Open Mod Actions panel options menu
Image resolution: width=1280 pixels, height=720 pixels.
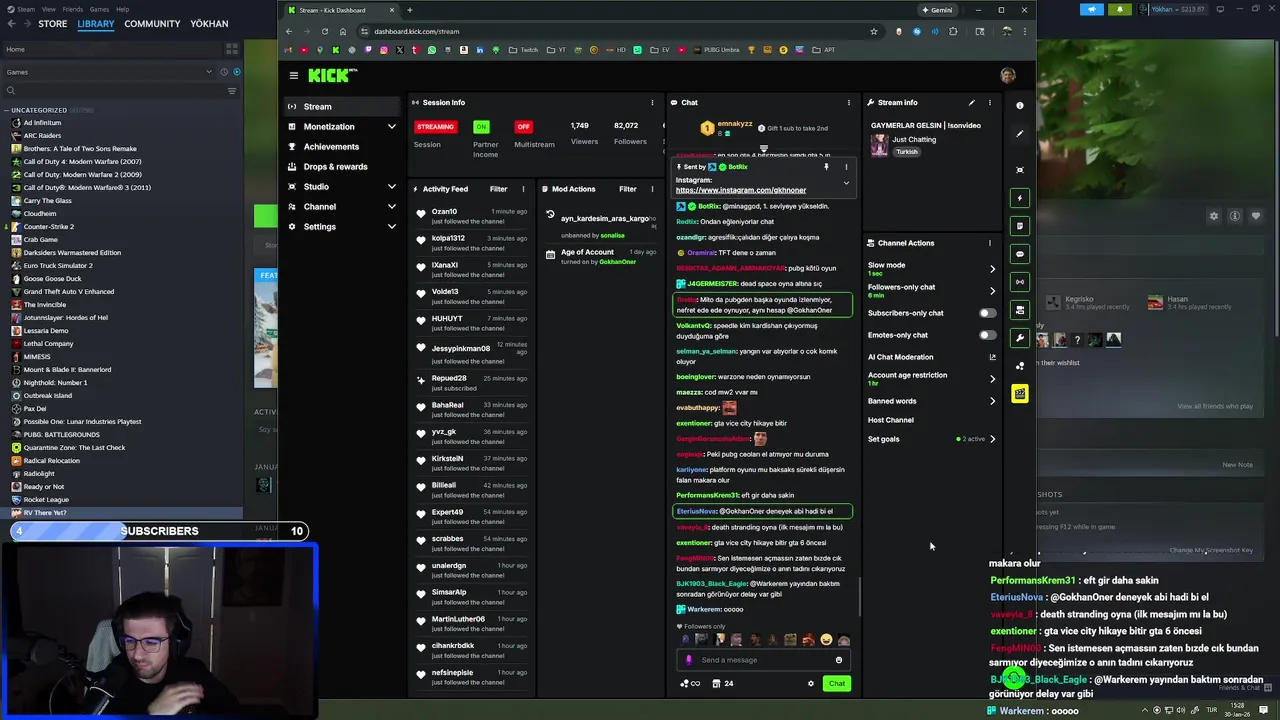(652, 189)
